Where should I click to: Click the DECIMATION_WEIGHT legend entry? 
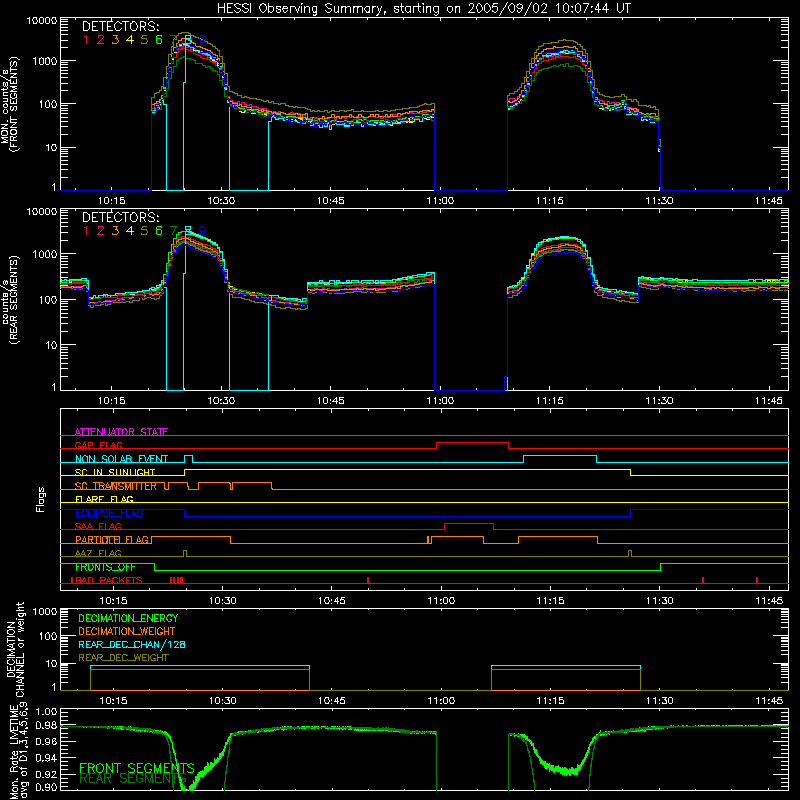127,631
